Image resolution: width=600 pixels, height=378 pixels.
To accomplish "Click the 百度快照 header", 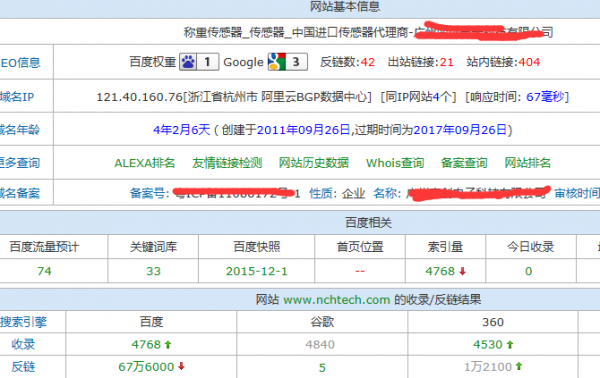I will [257, 247].
